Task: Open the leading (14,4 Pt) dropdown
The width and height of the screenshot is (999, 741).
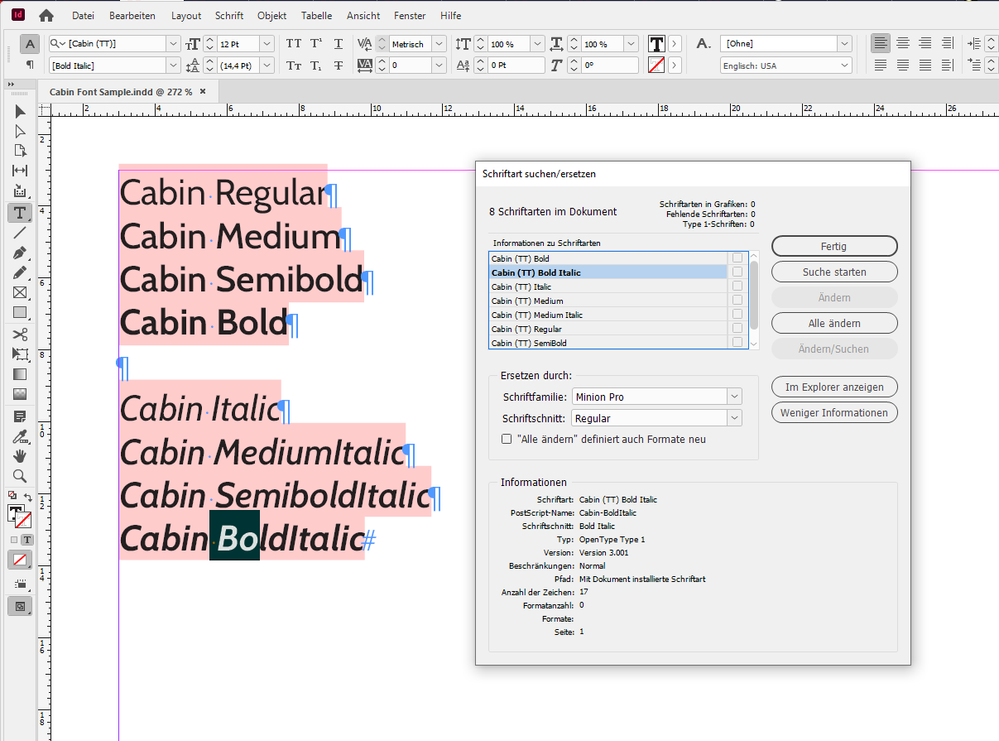Action: click(267, 66)
